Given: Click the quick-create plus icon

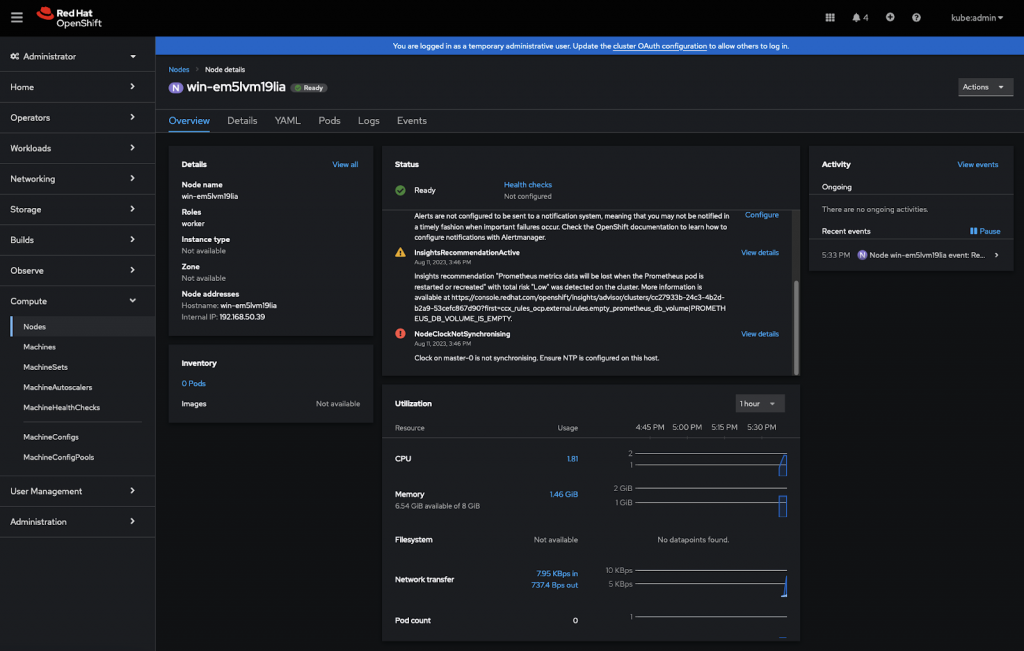Looking at the screenshot, I should pos(889,16).
